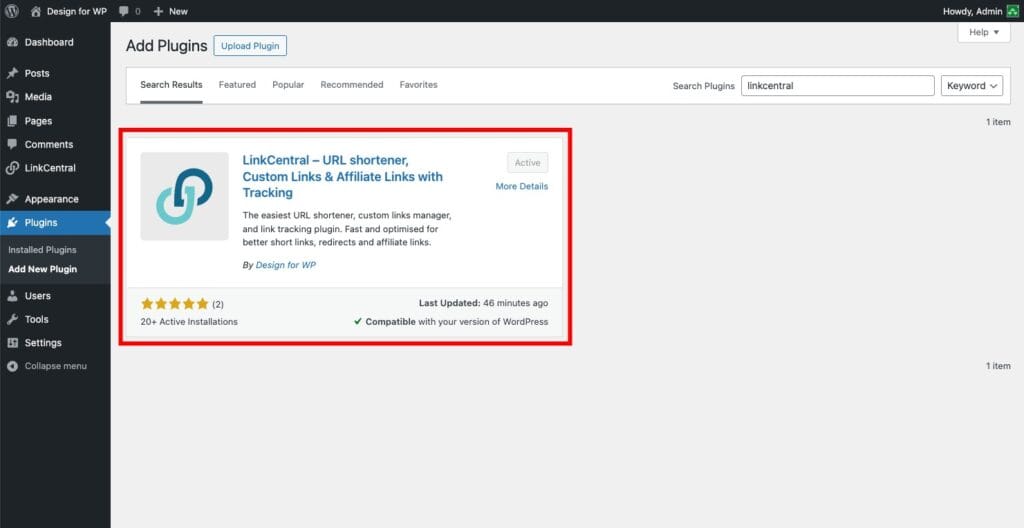
Task: Click the five-star rating on LinkCentral card
Action: click(x=174, y=304)
